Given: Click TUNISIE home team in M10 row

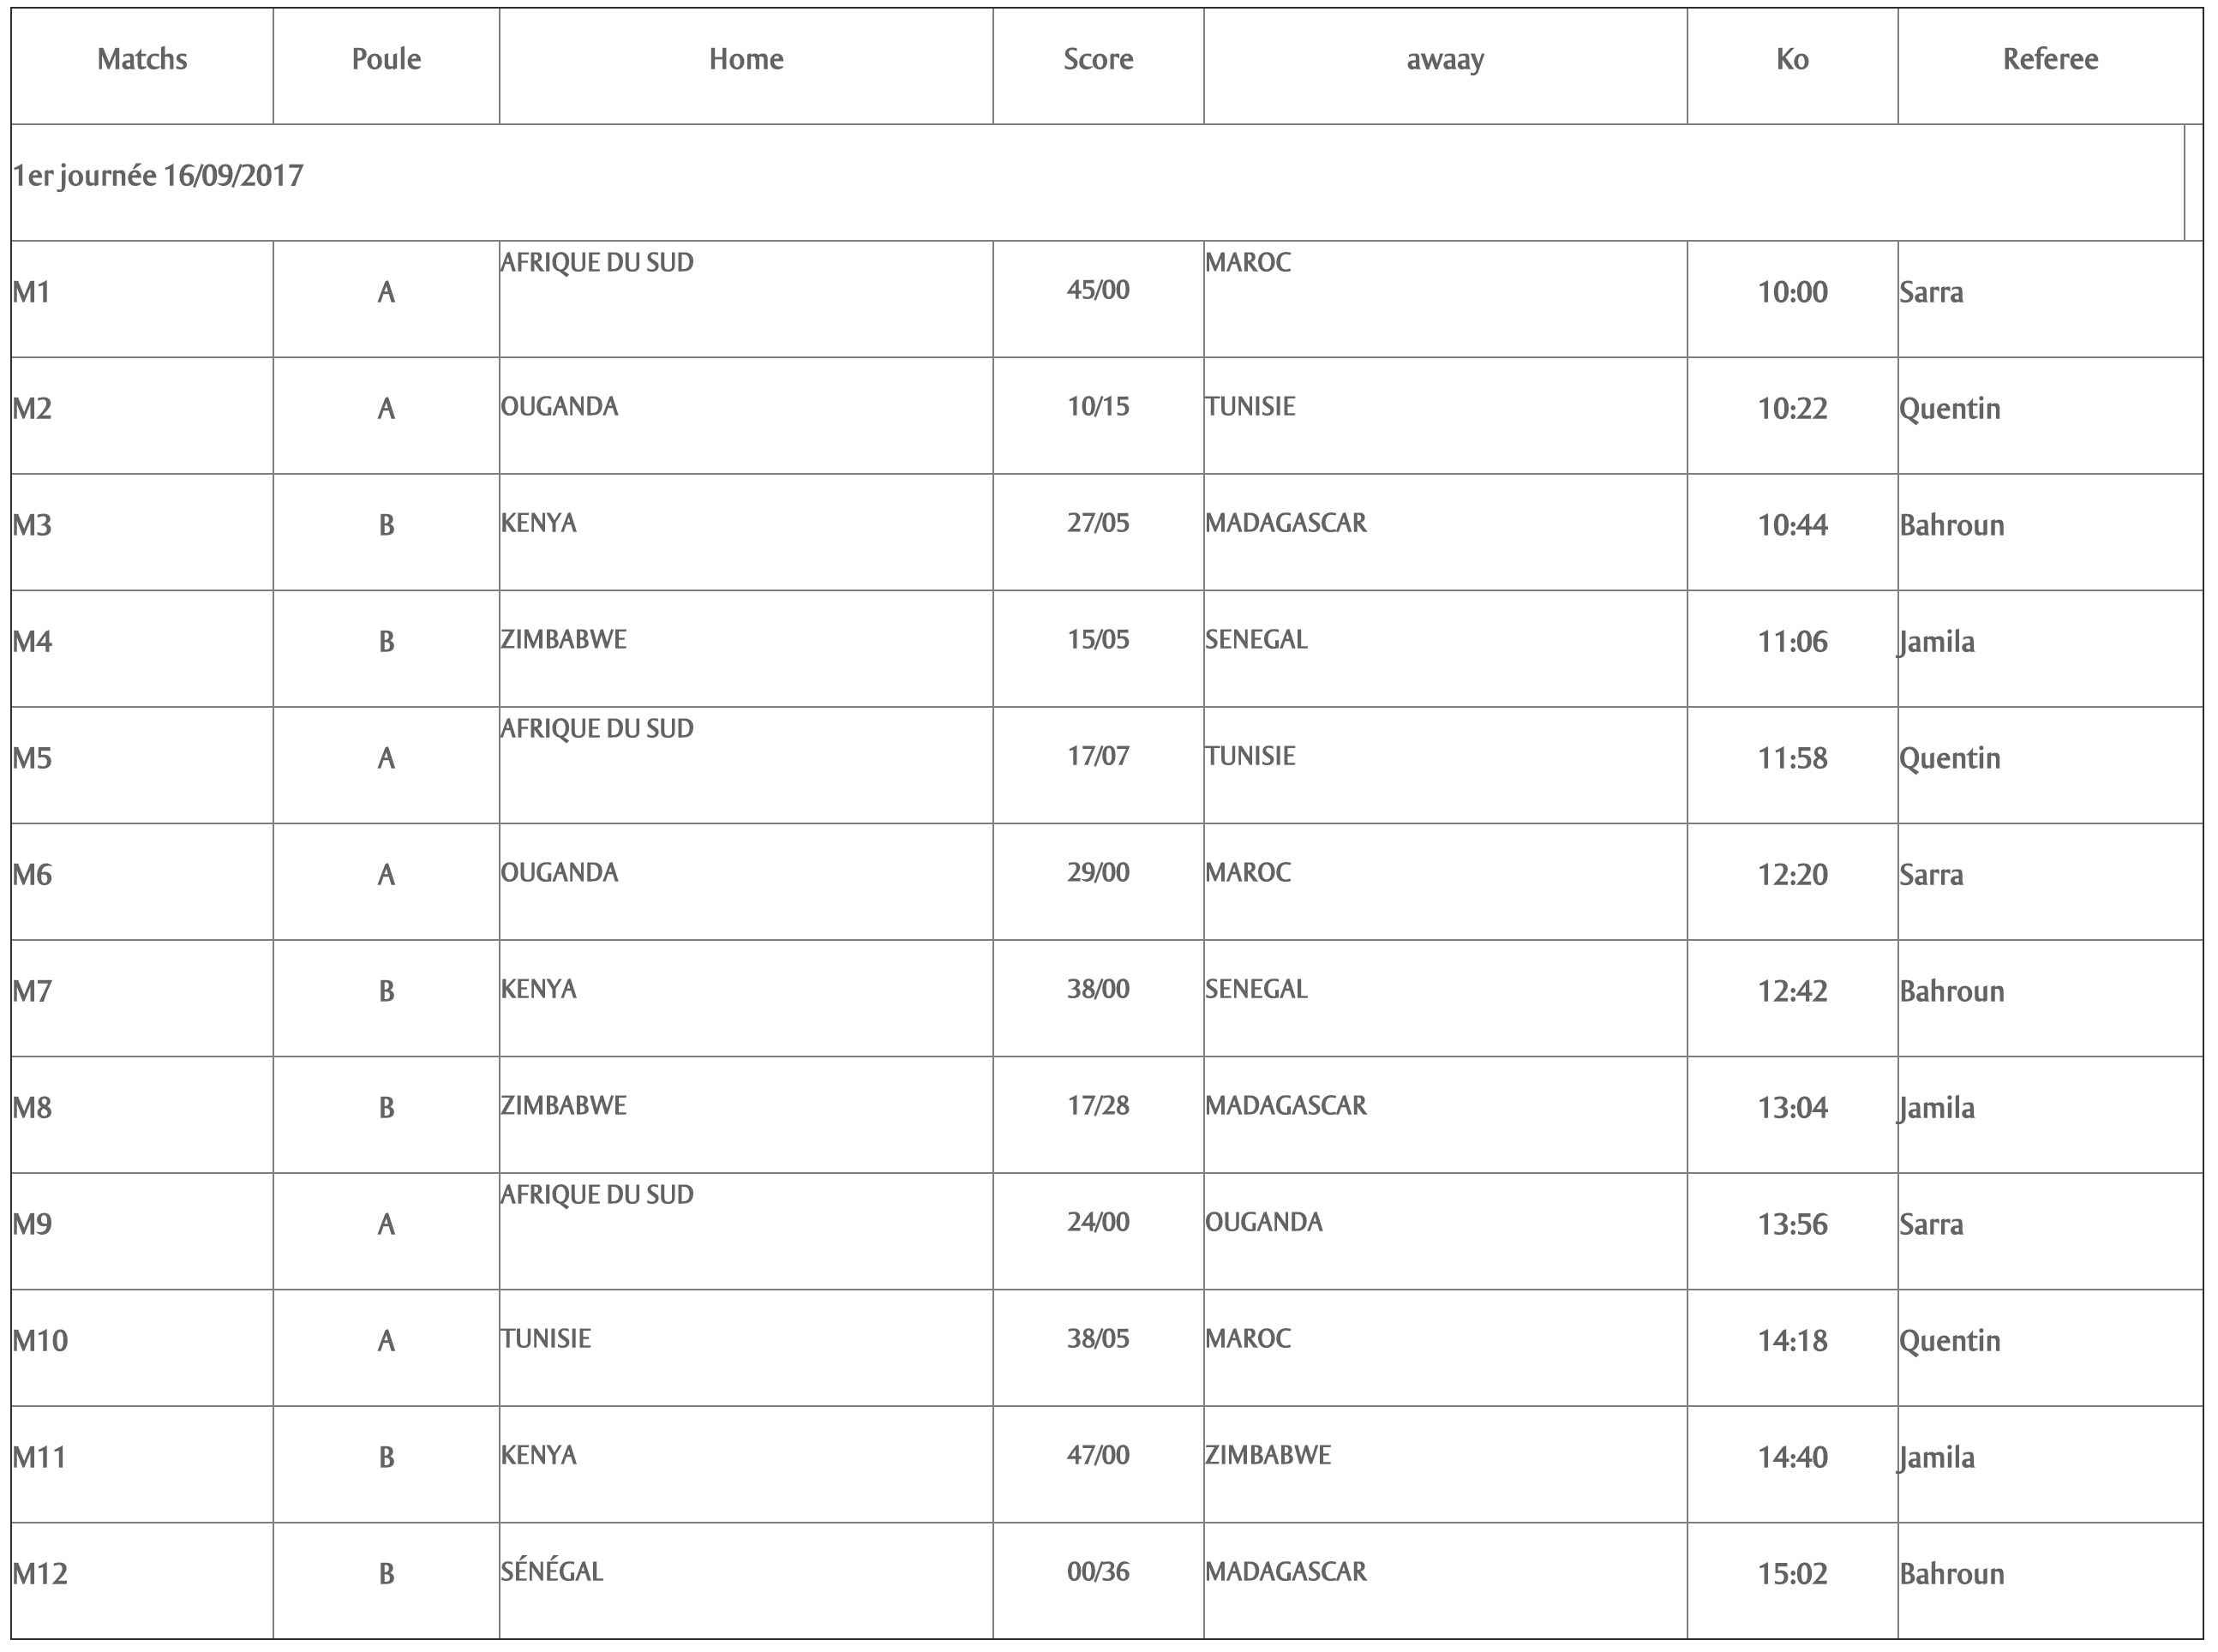Looking at the screenshot, I should (x=546, y=1339).
